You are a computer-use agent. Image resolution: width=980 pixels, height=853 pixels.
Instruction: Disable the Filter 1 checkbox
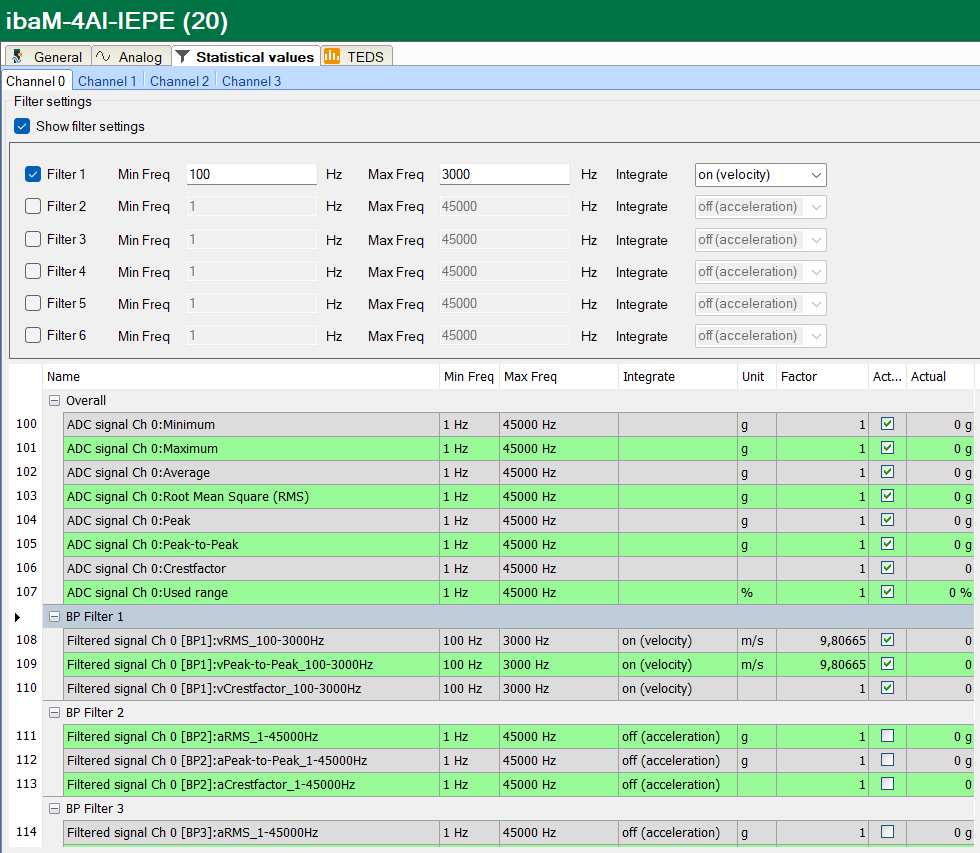[33, 174]
